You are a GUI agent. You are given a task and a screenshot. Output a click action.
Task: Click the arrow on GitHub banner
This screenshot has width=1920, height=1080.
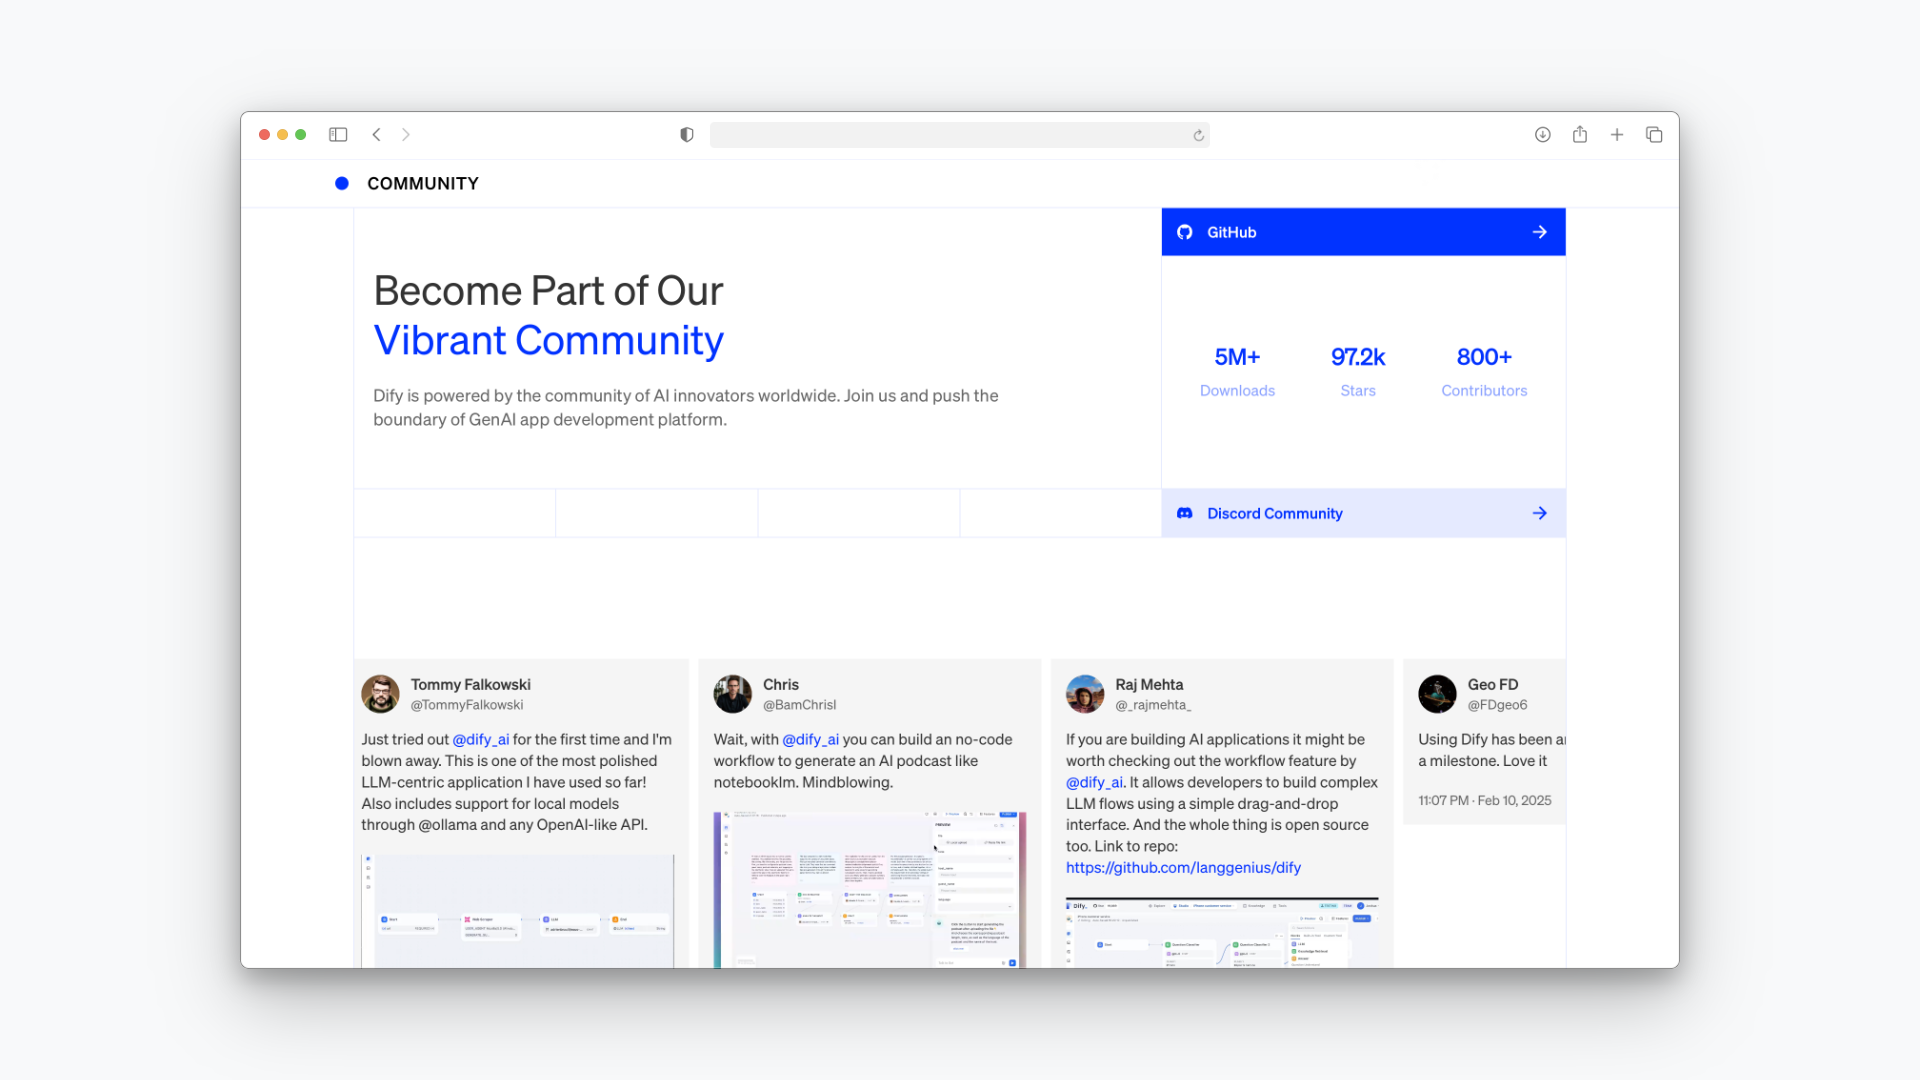click(x=1540, y=232)
